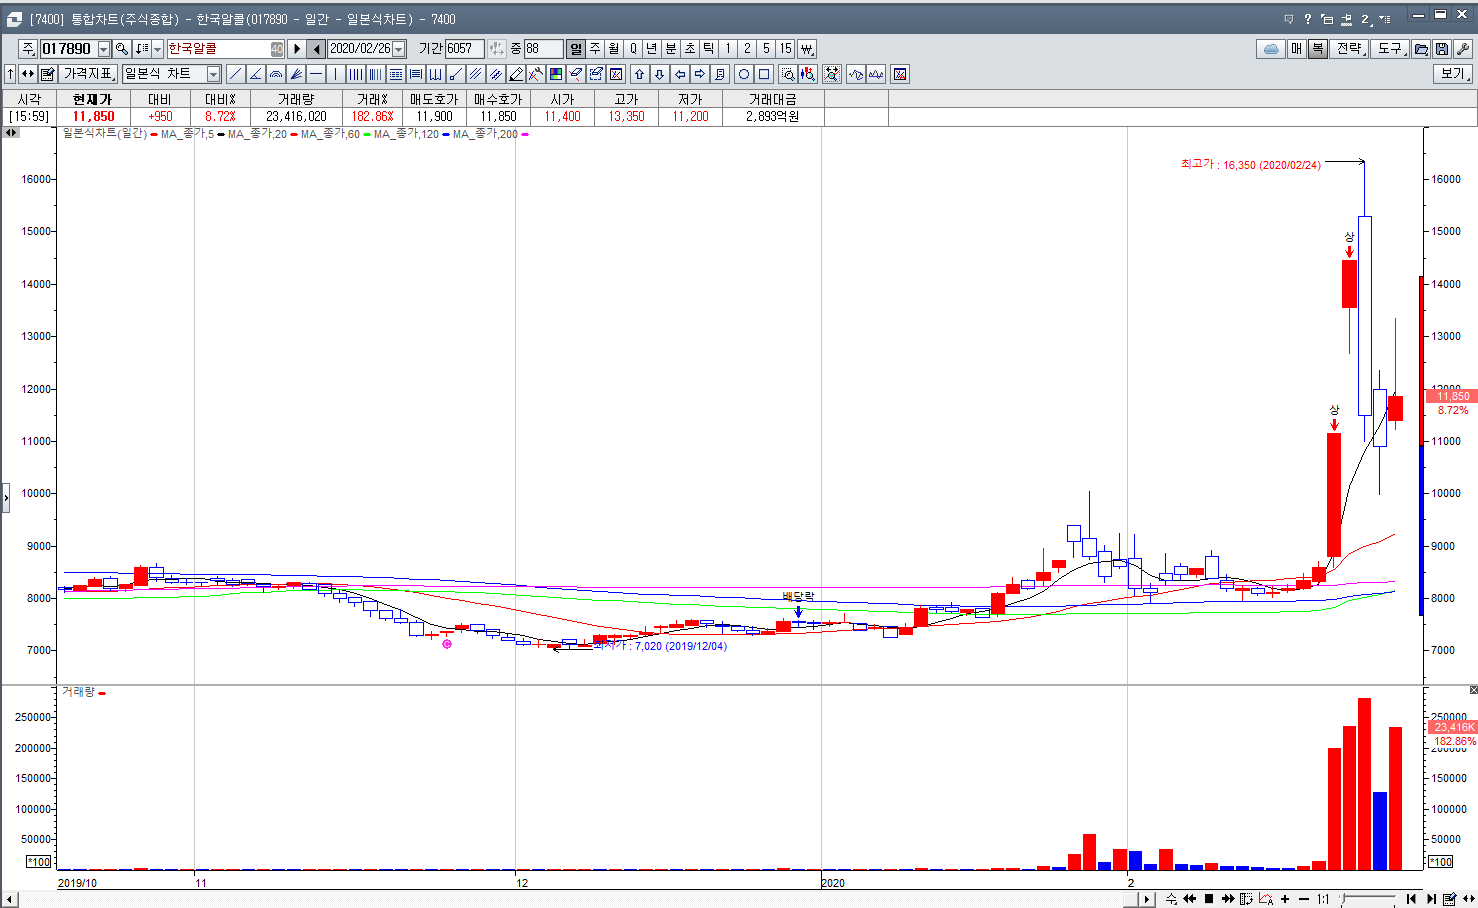
Task: Select the 2 interval button
Action: [x=747, y=48]
